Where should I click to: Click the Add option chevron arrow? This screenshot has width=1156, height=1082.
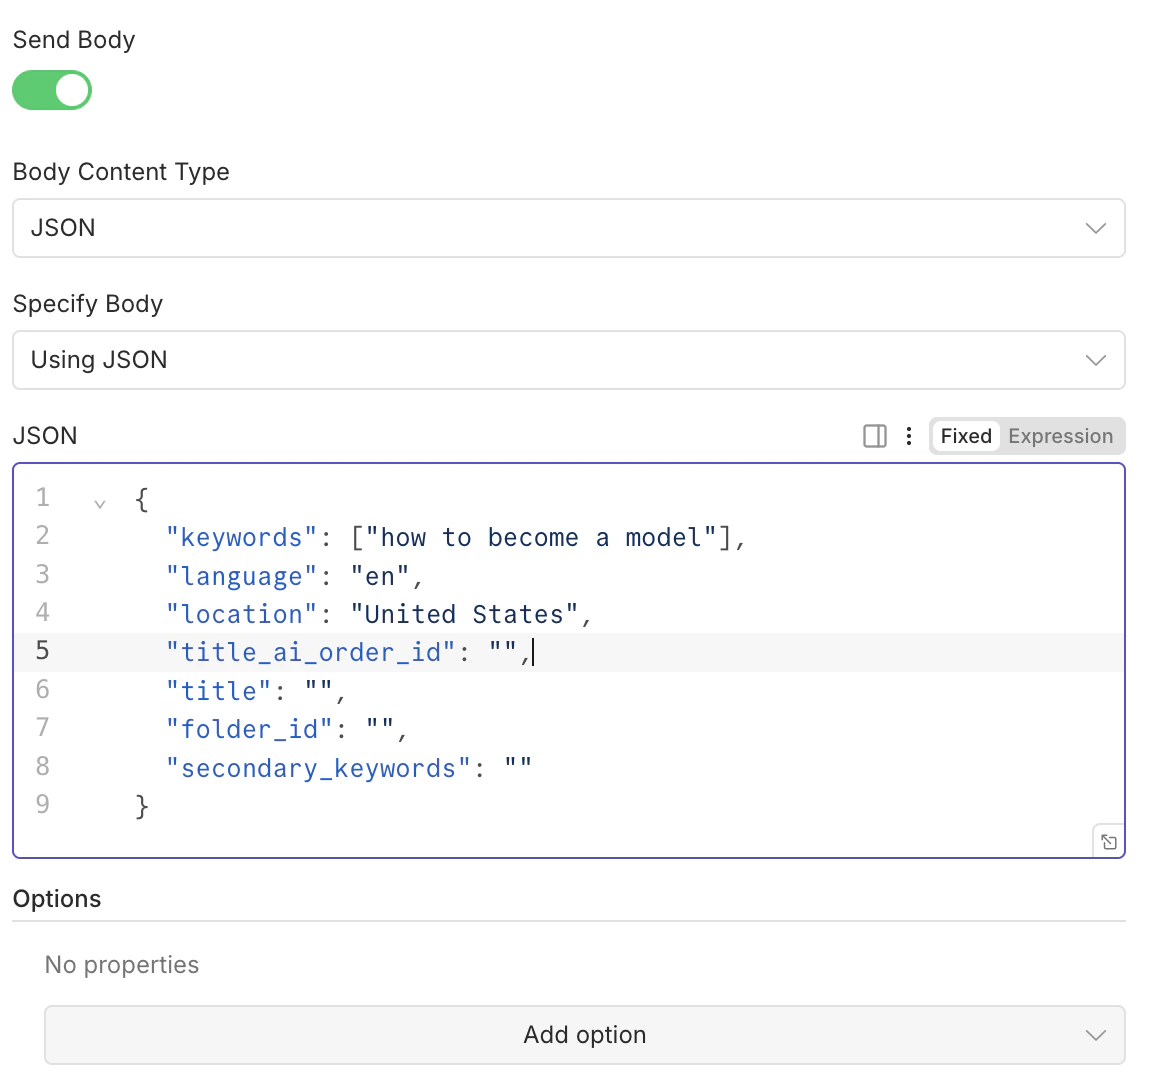[x=1096, y=1035]
